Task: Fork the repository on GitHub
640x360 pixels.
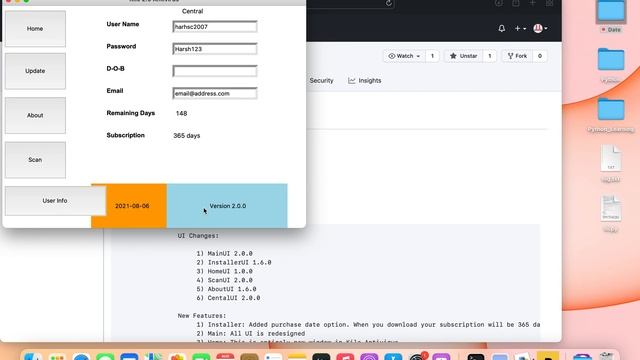Action: click(518, 56)
